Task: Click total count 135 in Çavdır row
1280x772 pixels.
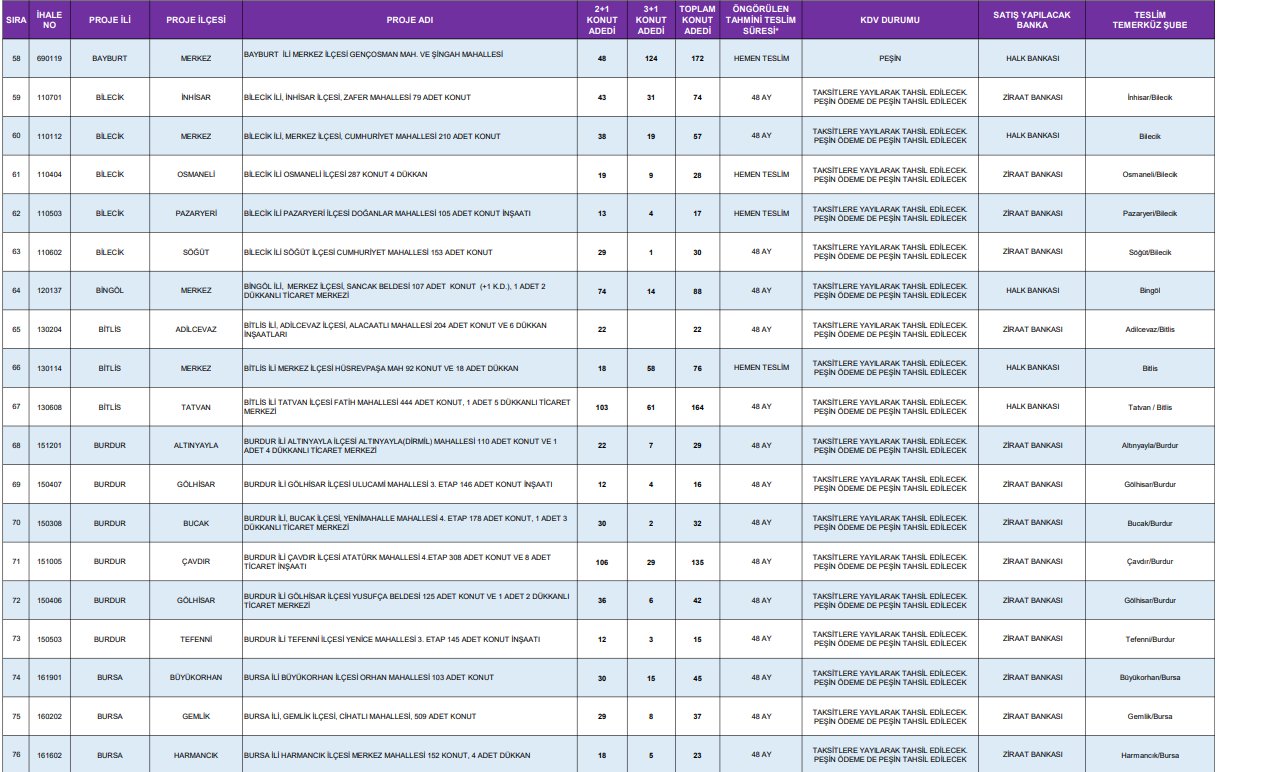Action: [x=697, y=561]
